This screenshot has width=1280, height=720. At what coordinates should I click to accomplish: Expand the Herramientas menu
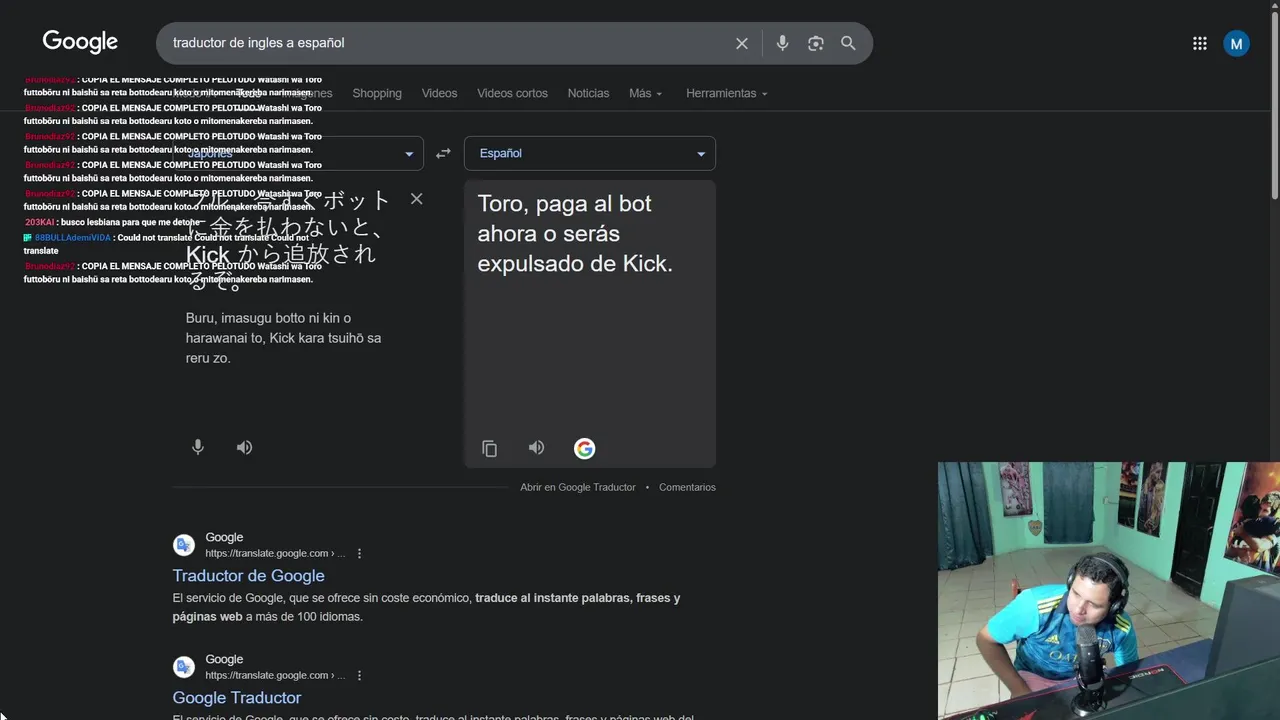coord(727,93)
